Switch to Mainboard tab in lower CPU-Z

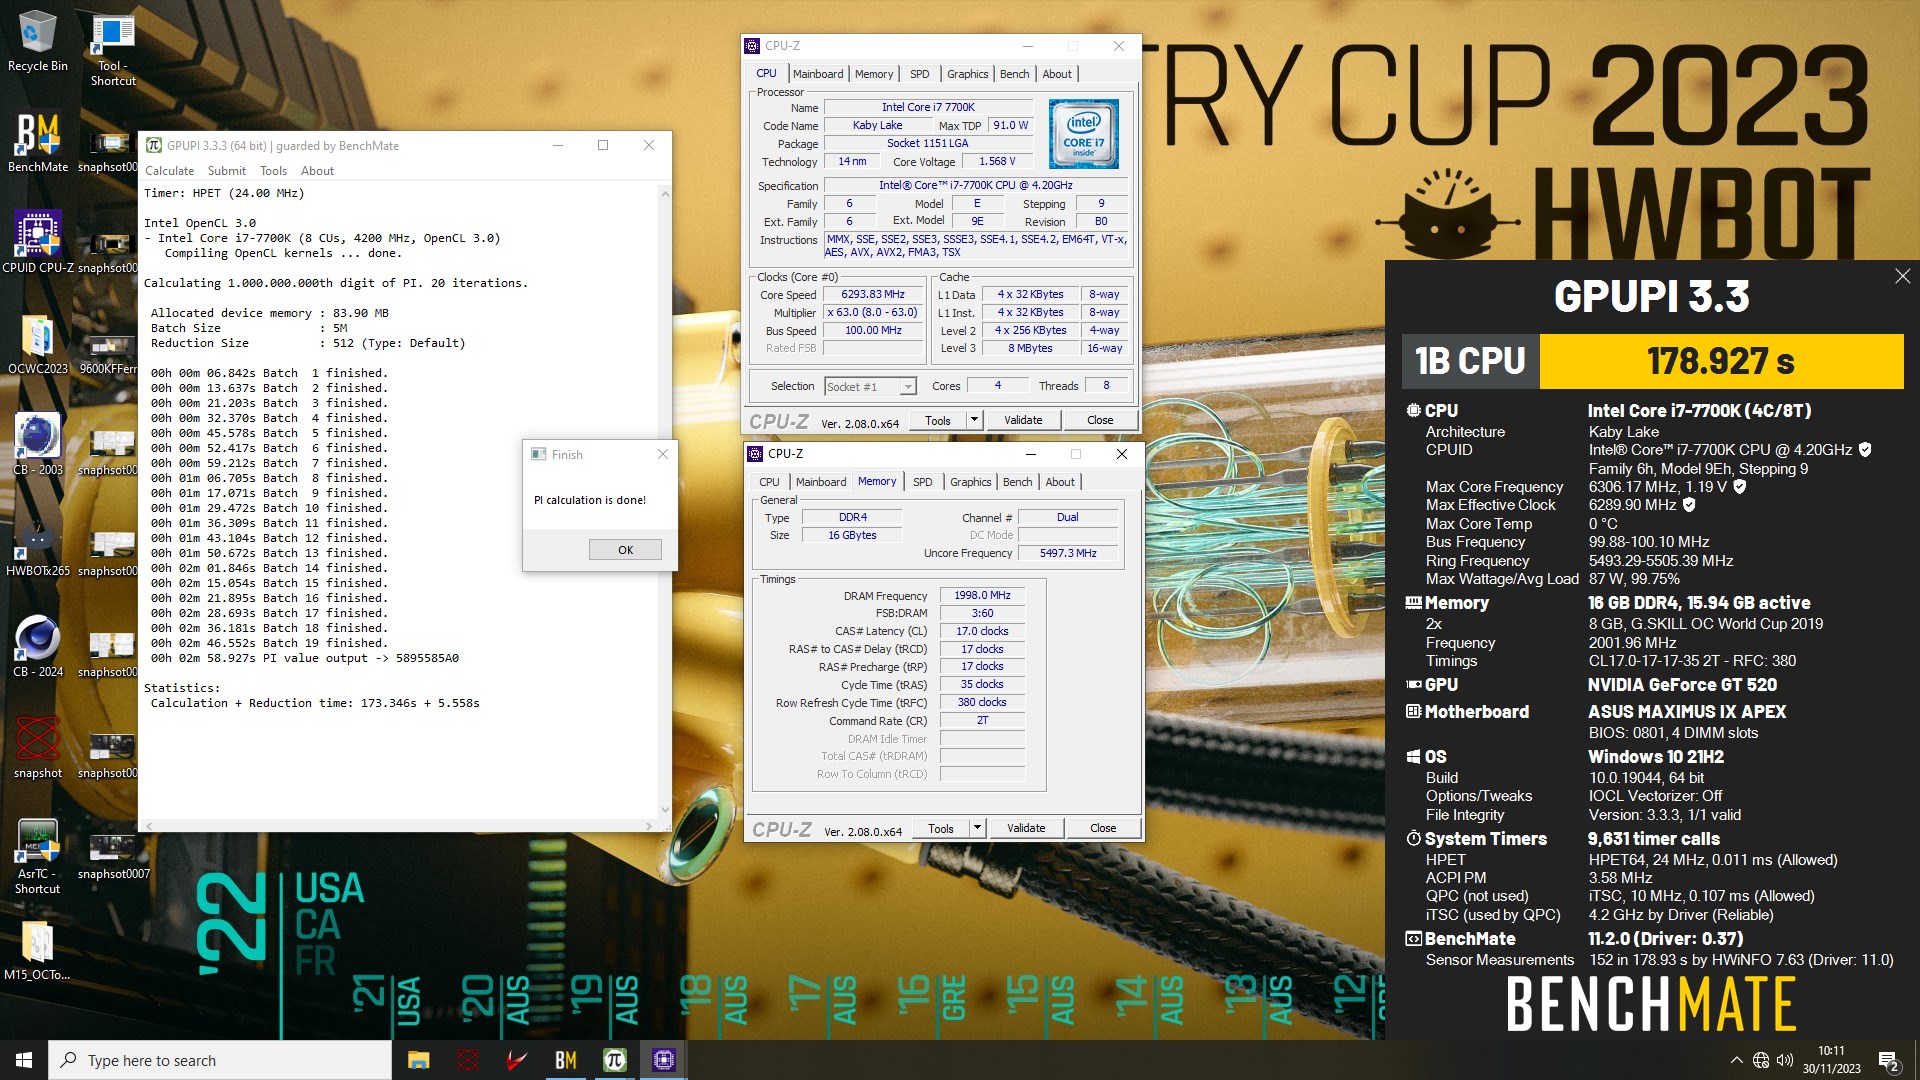pyautogui.click(x=821, y=482)
